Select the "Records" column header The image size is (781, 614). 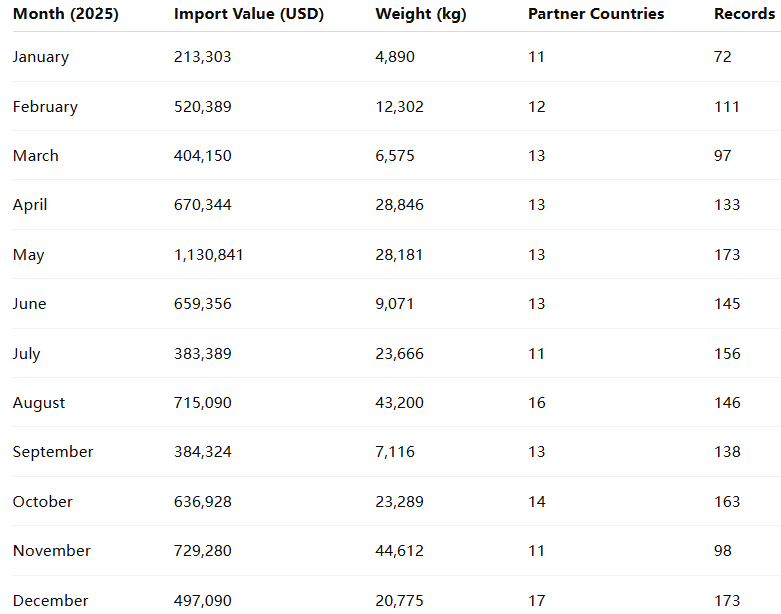pos(744,14)
